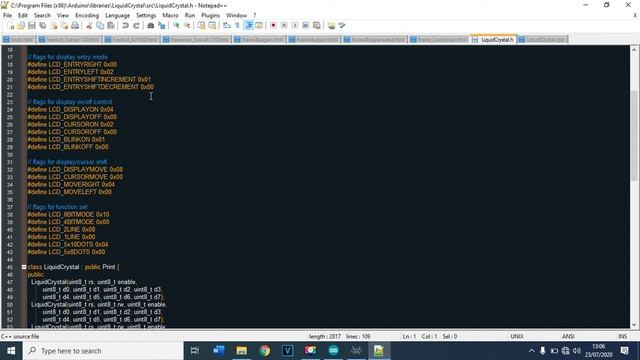Open the Settings menu
Viewport: 640px width, 360px height.
coord(146,15)
